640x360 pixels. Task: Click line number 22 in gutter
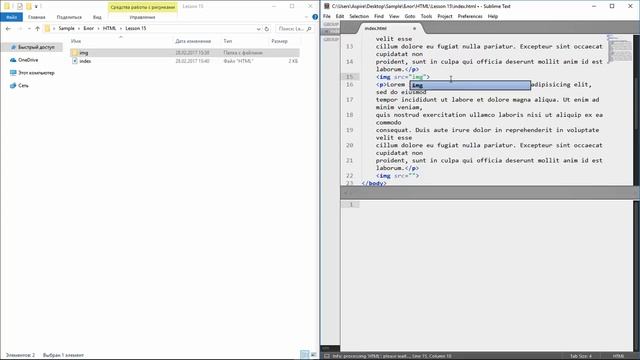click(349, 176)
